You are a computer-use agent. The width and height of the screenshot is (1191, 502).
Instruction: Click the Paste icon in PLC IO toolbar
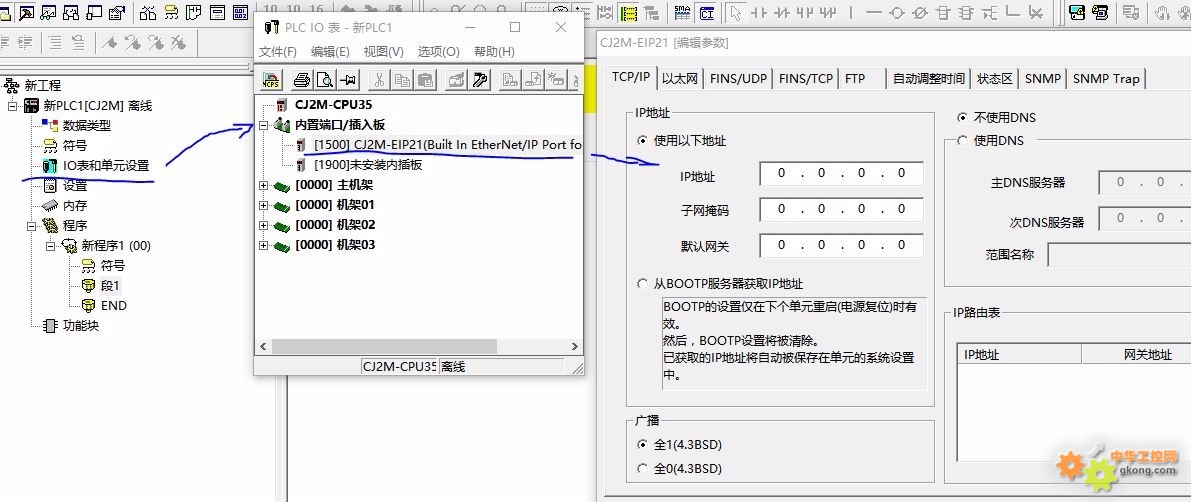coord(426,80)
